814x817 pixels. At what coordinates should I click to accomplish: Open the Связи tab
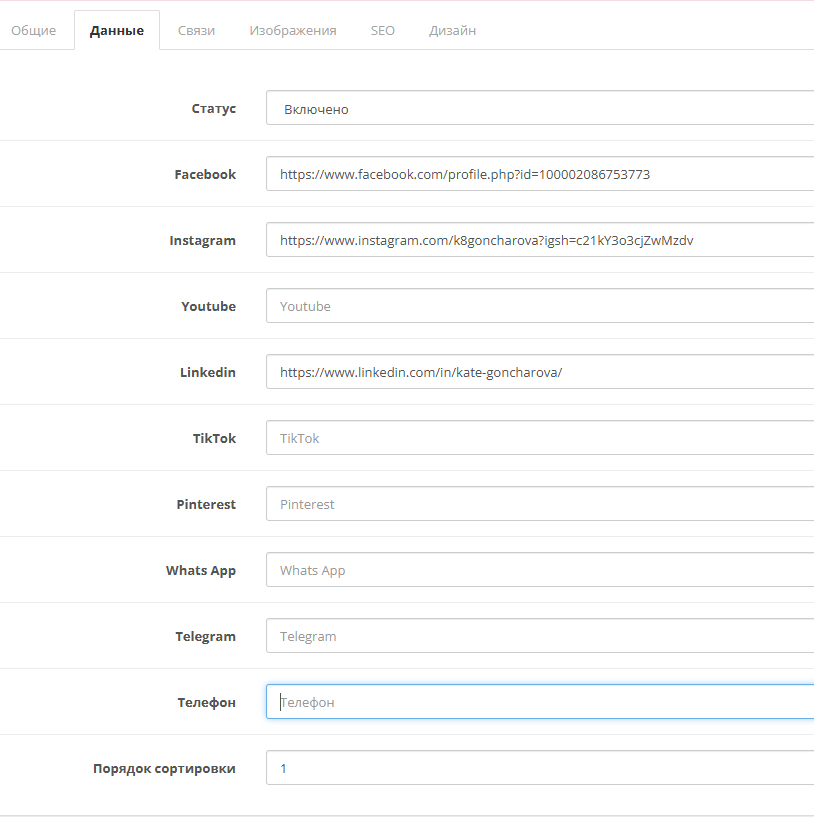196,30
